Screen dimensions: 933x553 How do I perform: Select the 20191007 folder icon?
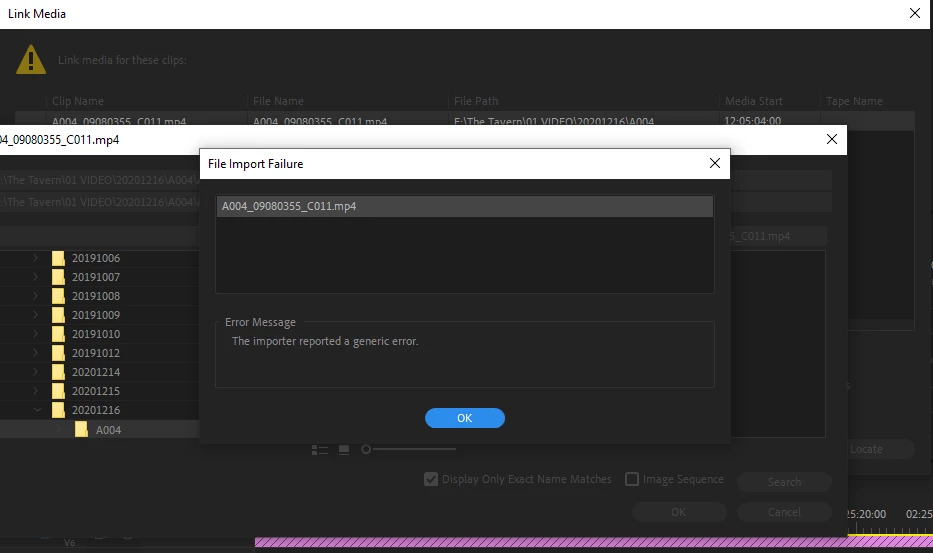(58, 277)
